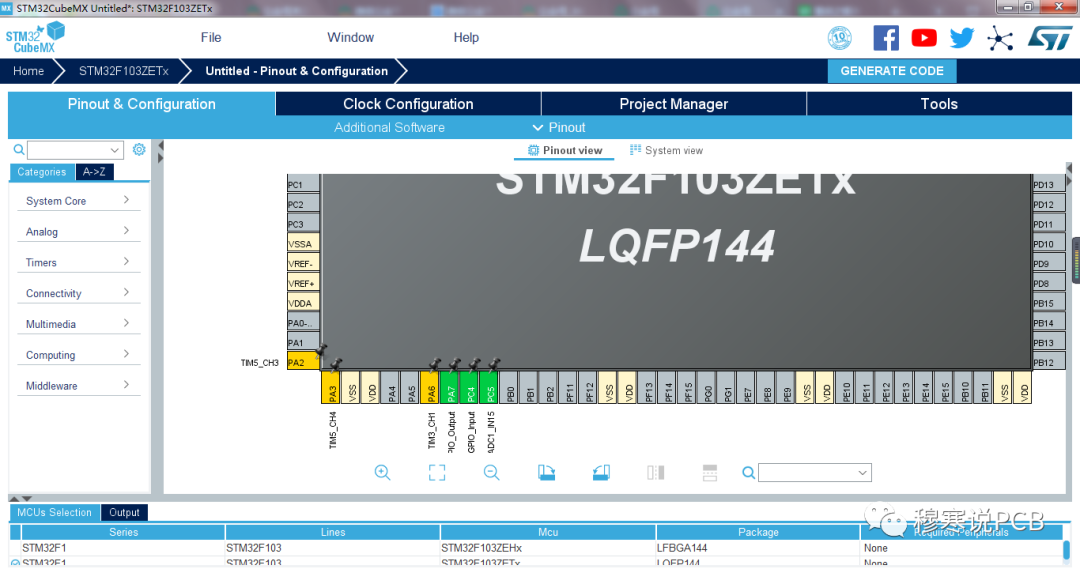The image size is (1080, 569).
Task: Click the ST logo icon
Action: [1050, 38]
